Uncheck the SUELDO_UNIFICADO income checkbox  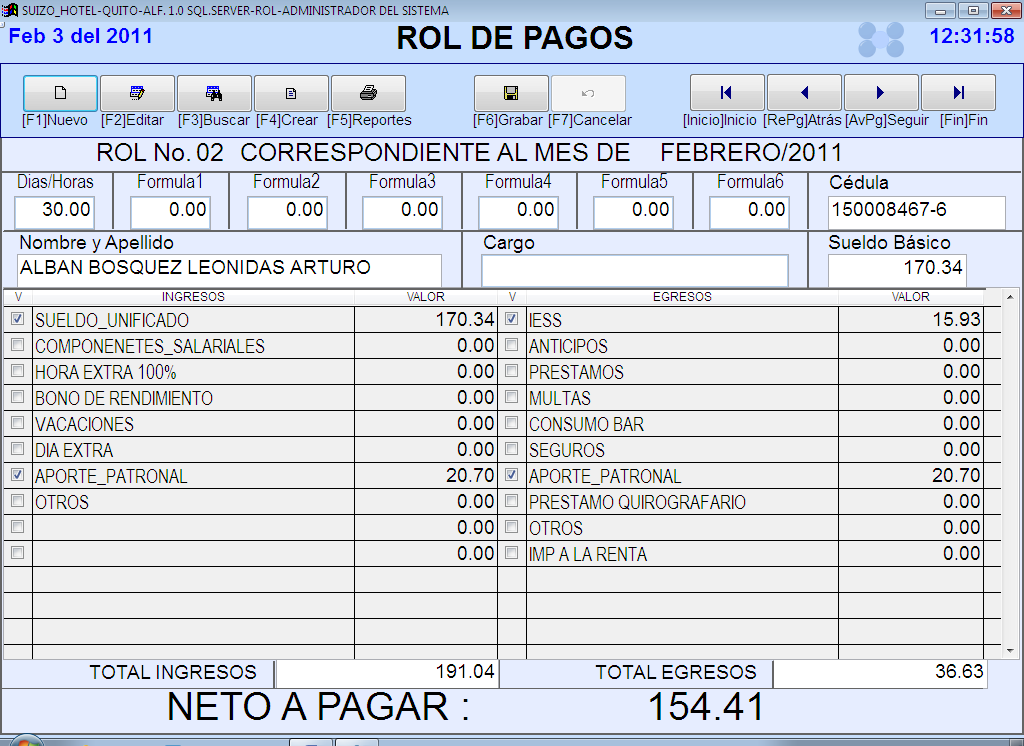pyautogui.click(x=17, y=319)
